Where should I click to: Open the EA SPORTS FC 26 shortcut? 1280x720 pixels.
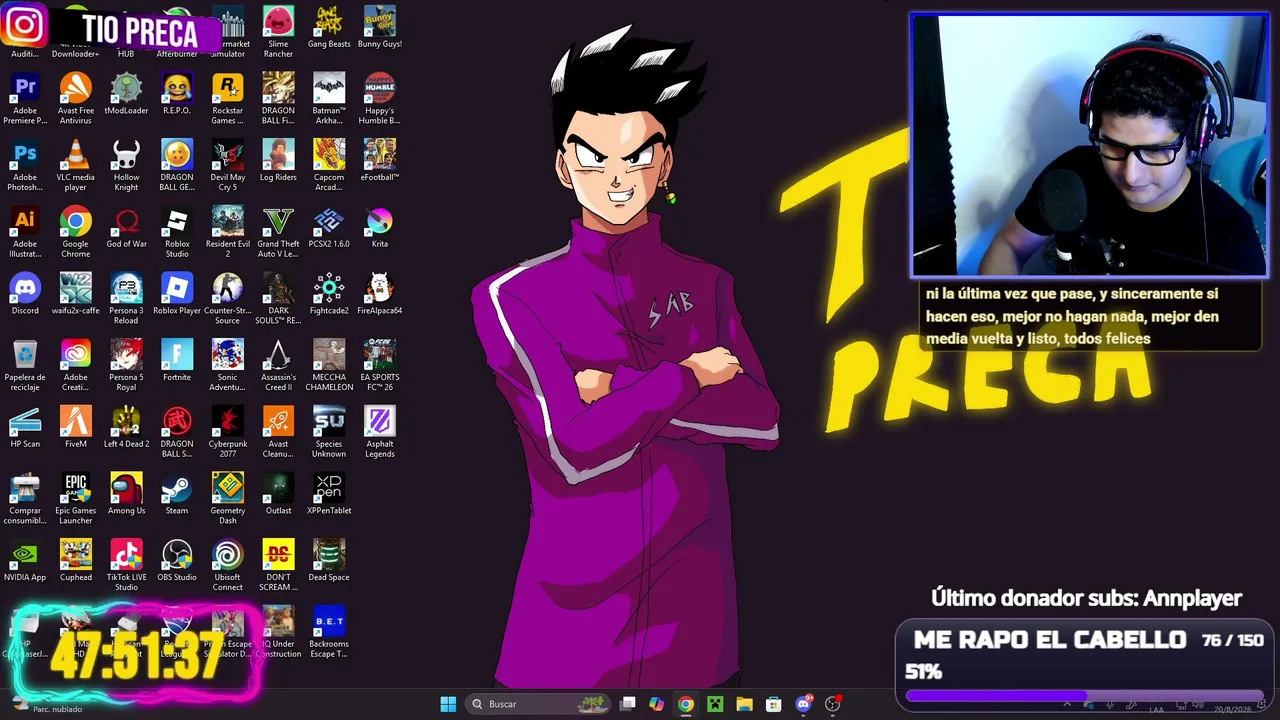(380, 366)
